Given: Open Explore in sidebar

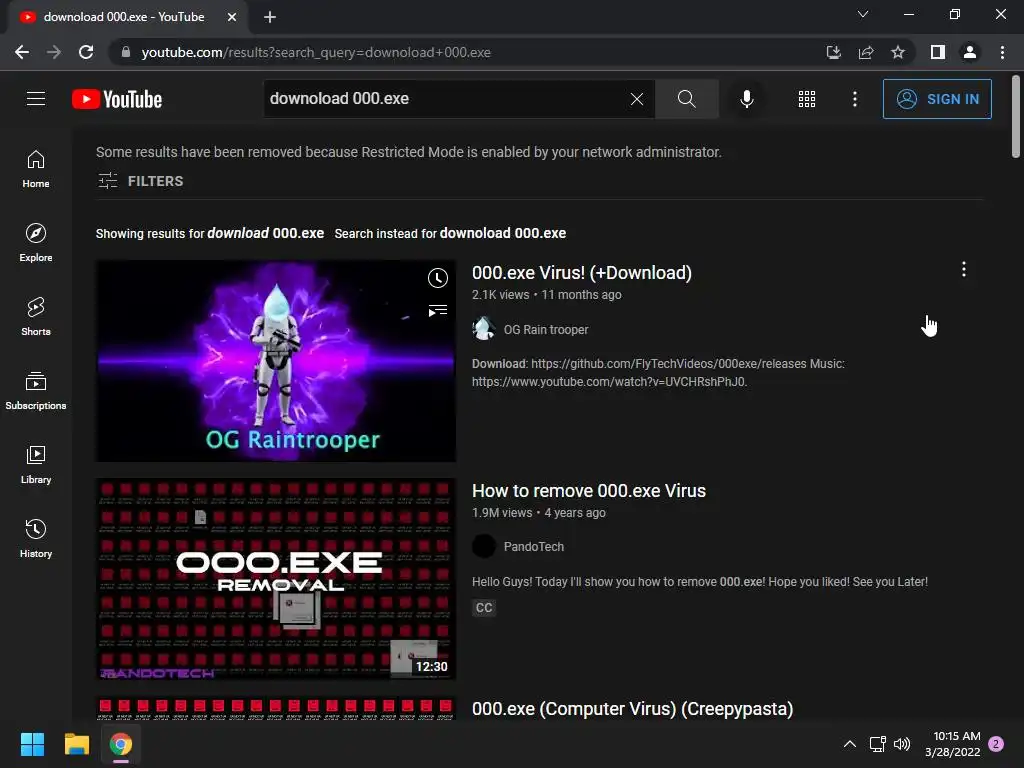Looking at the screenshot, I should [x=36, y=243].
